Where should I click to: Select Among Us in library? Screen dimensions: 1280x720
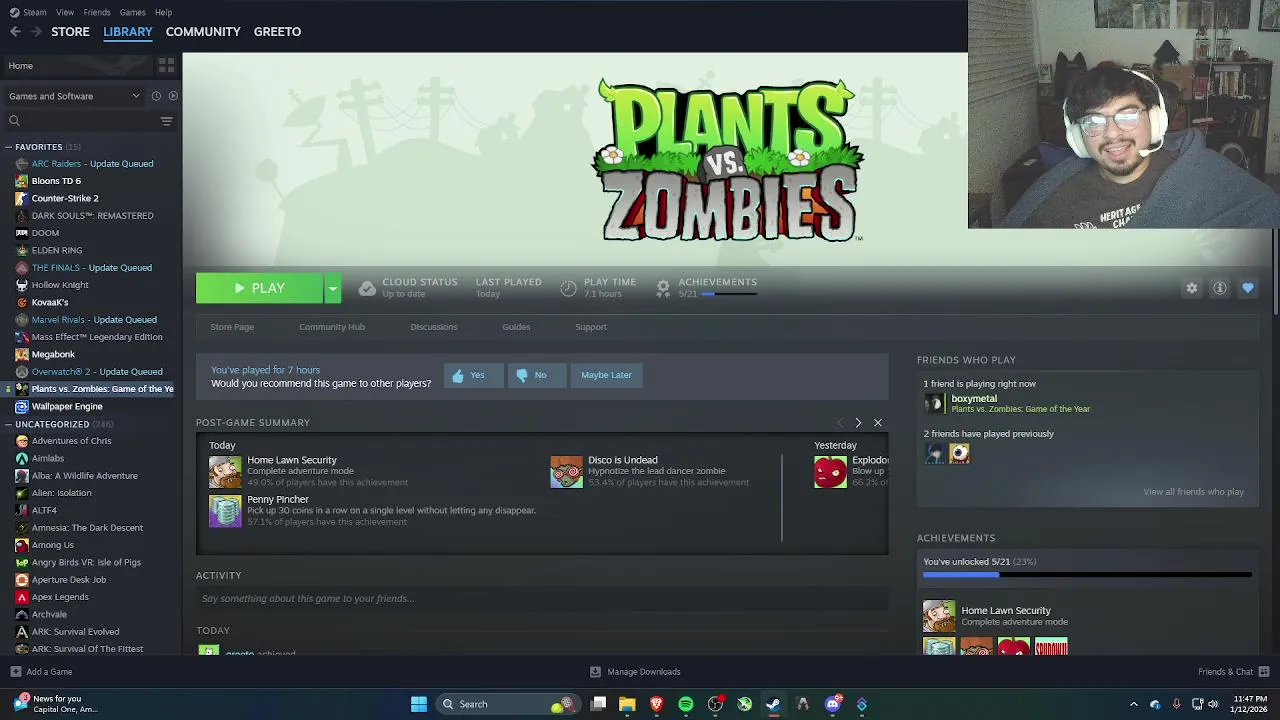click(x=52, y=545)
